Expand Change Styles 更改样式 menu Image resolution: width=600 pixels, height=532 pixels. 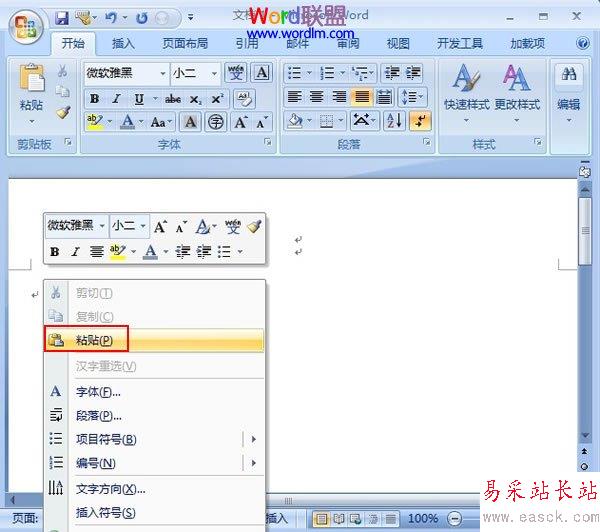(x=517, y=93)
